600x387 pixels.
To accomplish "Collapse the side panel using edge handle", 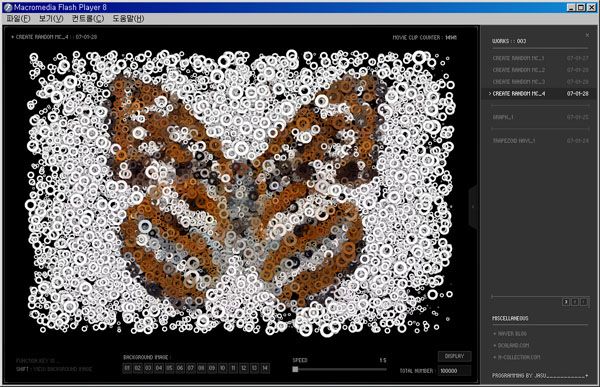I will pos(474,207).
